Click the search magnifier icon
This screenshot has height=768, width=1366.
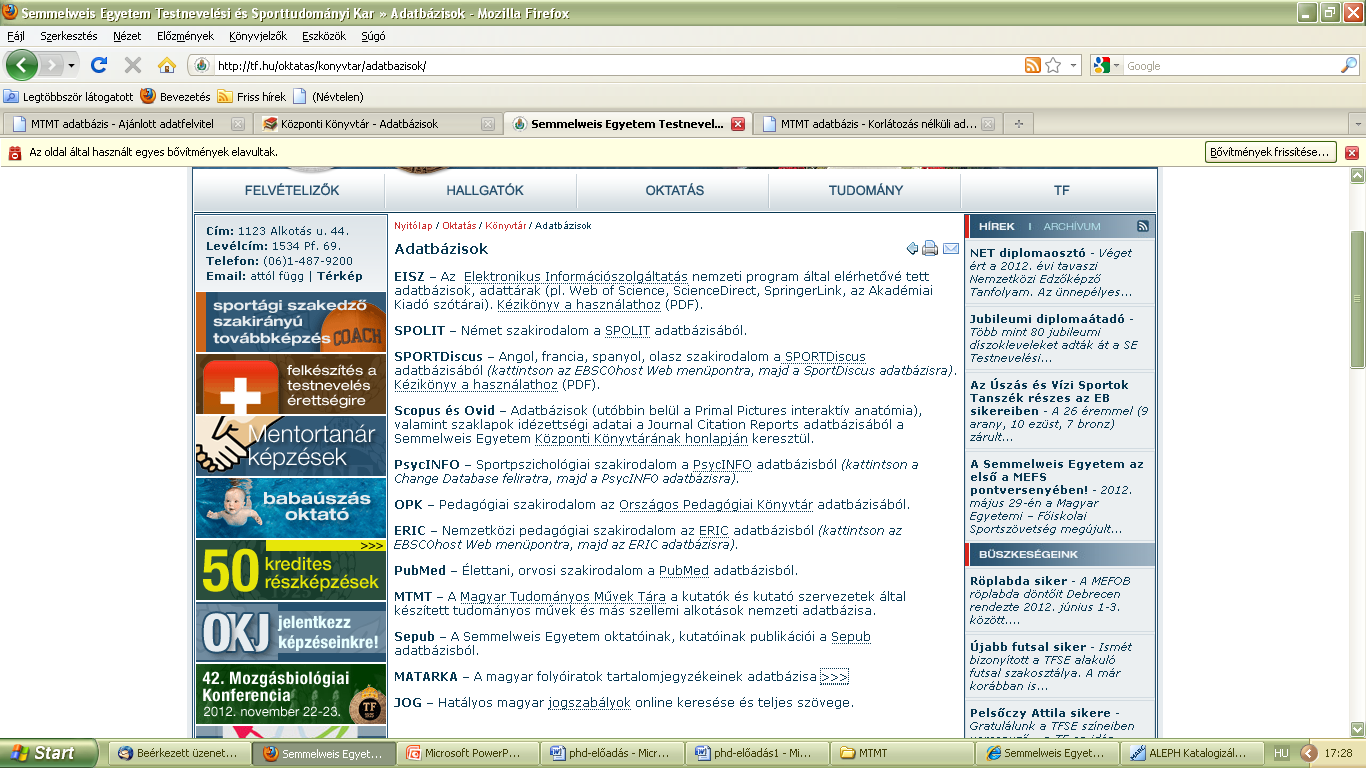(1349, 65)
